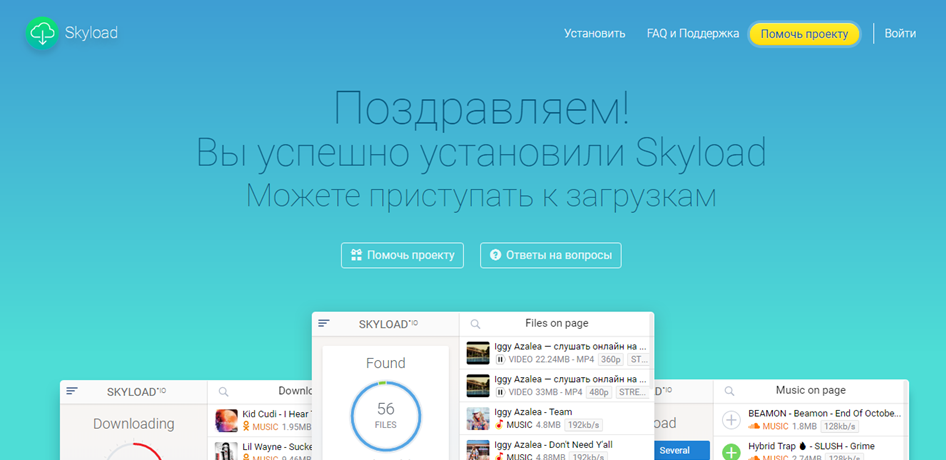Screen dimensions: 946x460
Task: Click the green plus icon beside Hybrid Trap
Action: 731,451
